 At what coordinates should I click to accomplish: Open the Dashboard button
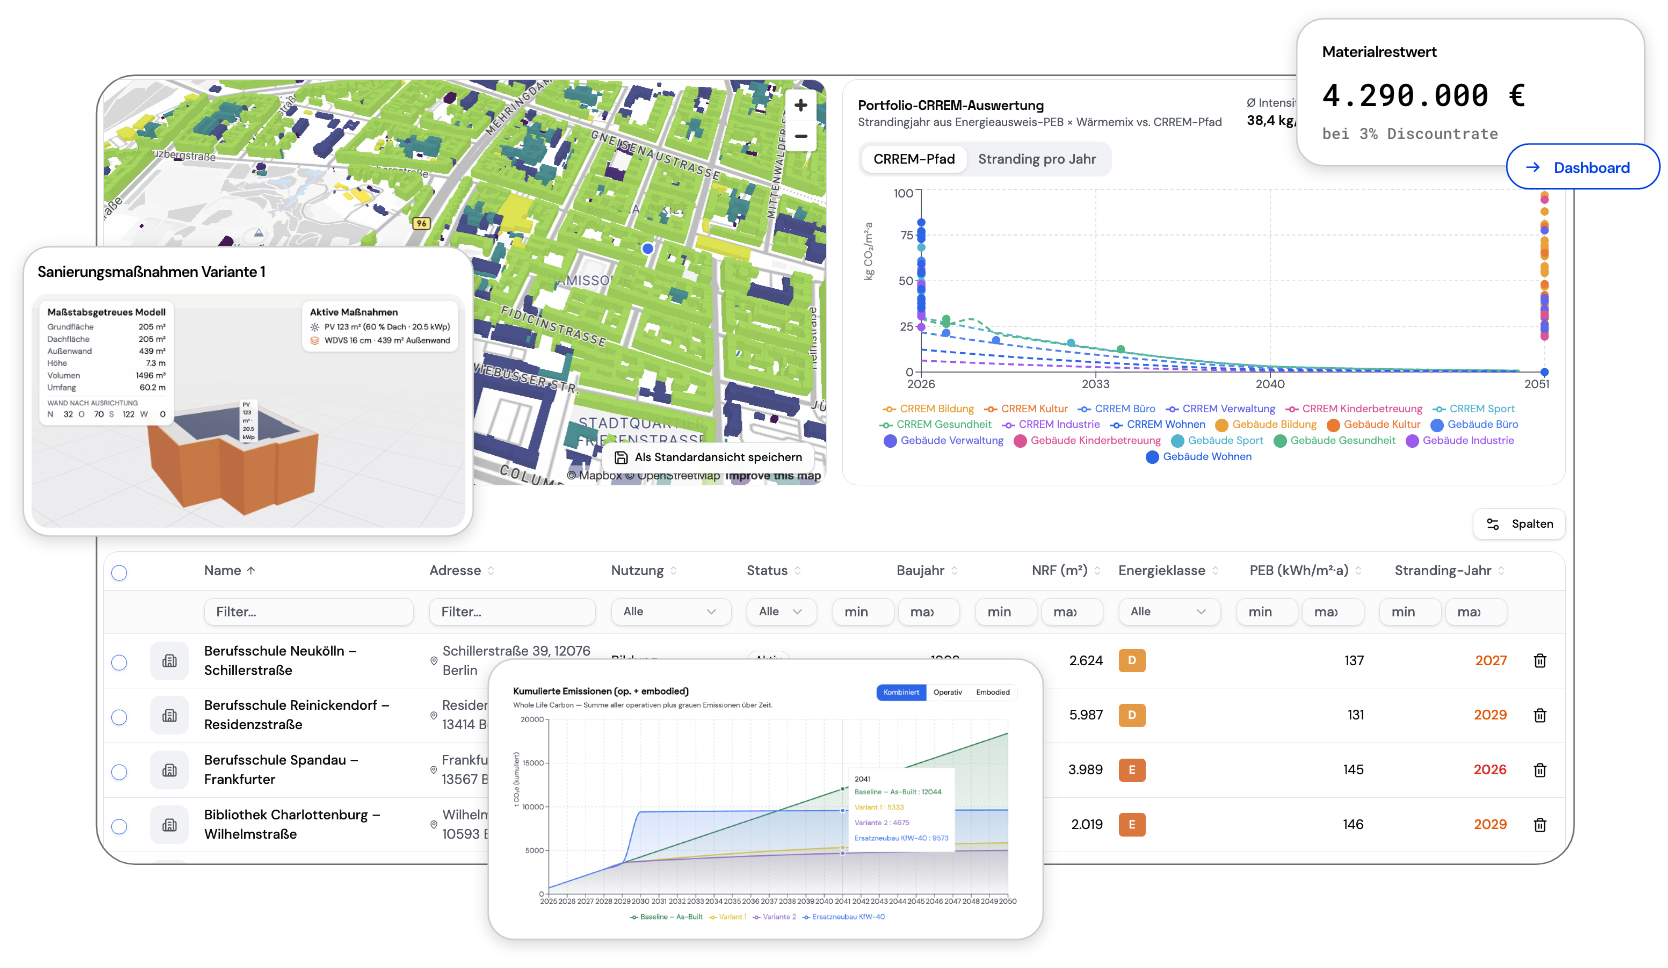pos(1582,167)
